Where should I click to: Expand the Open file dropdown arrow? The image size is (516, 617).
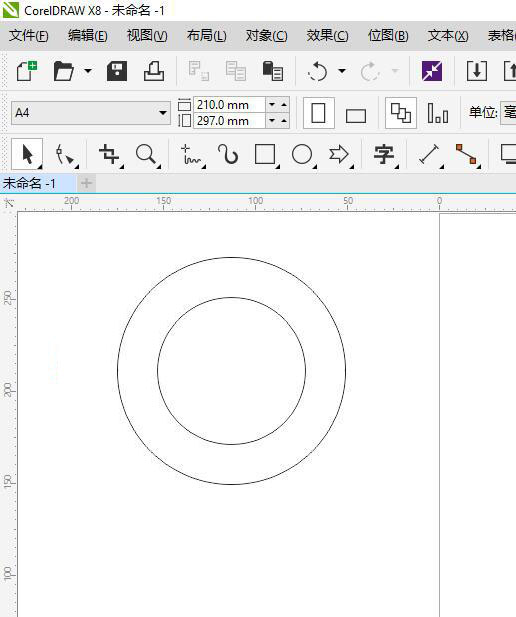88,71
